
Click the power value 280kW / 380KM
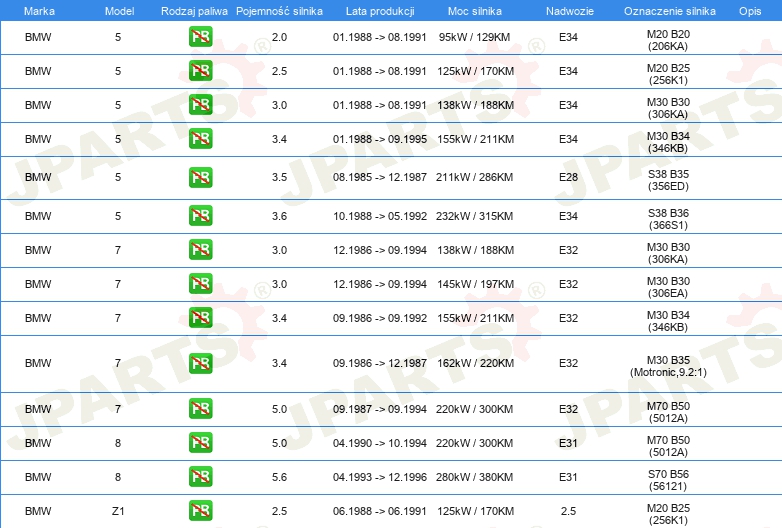[x=474, y=477]
